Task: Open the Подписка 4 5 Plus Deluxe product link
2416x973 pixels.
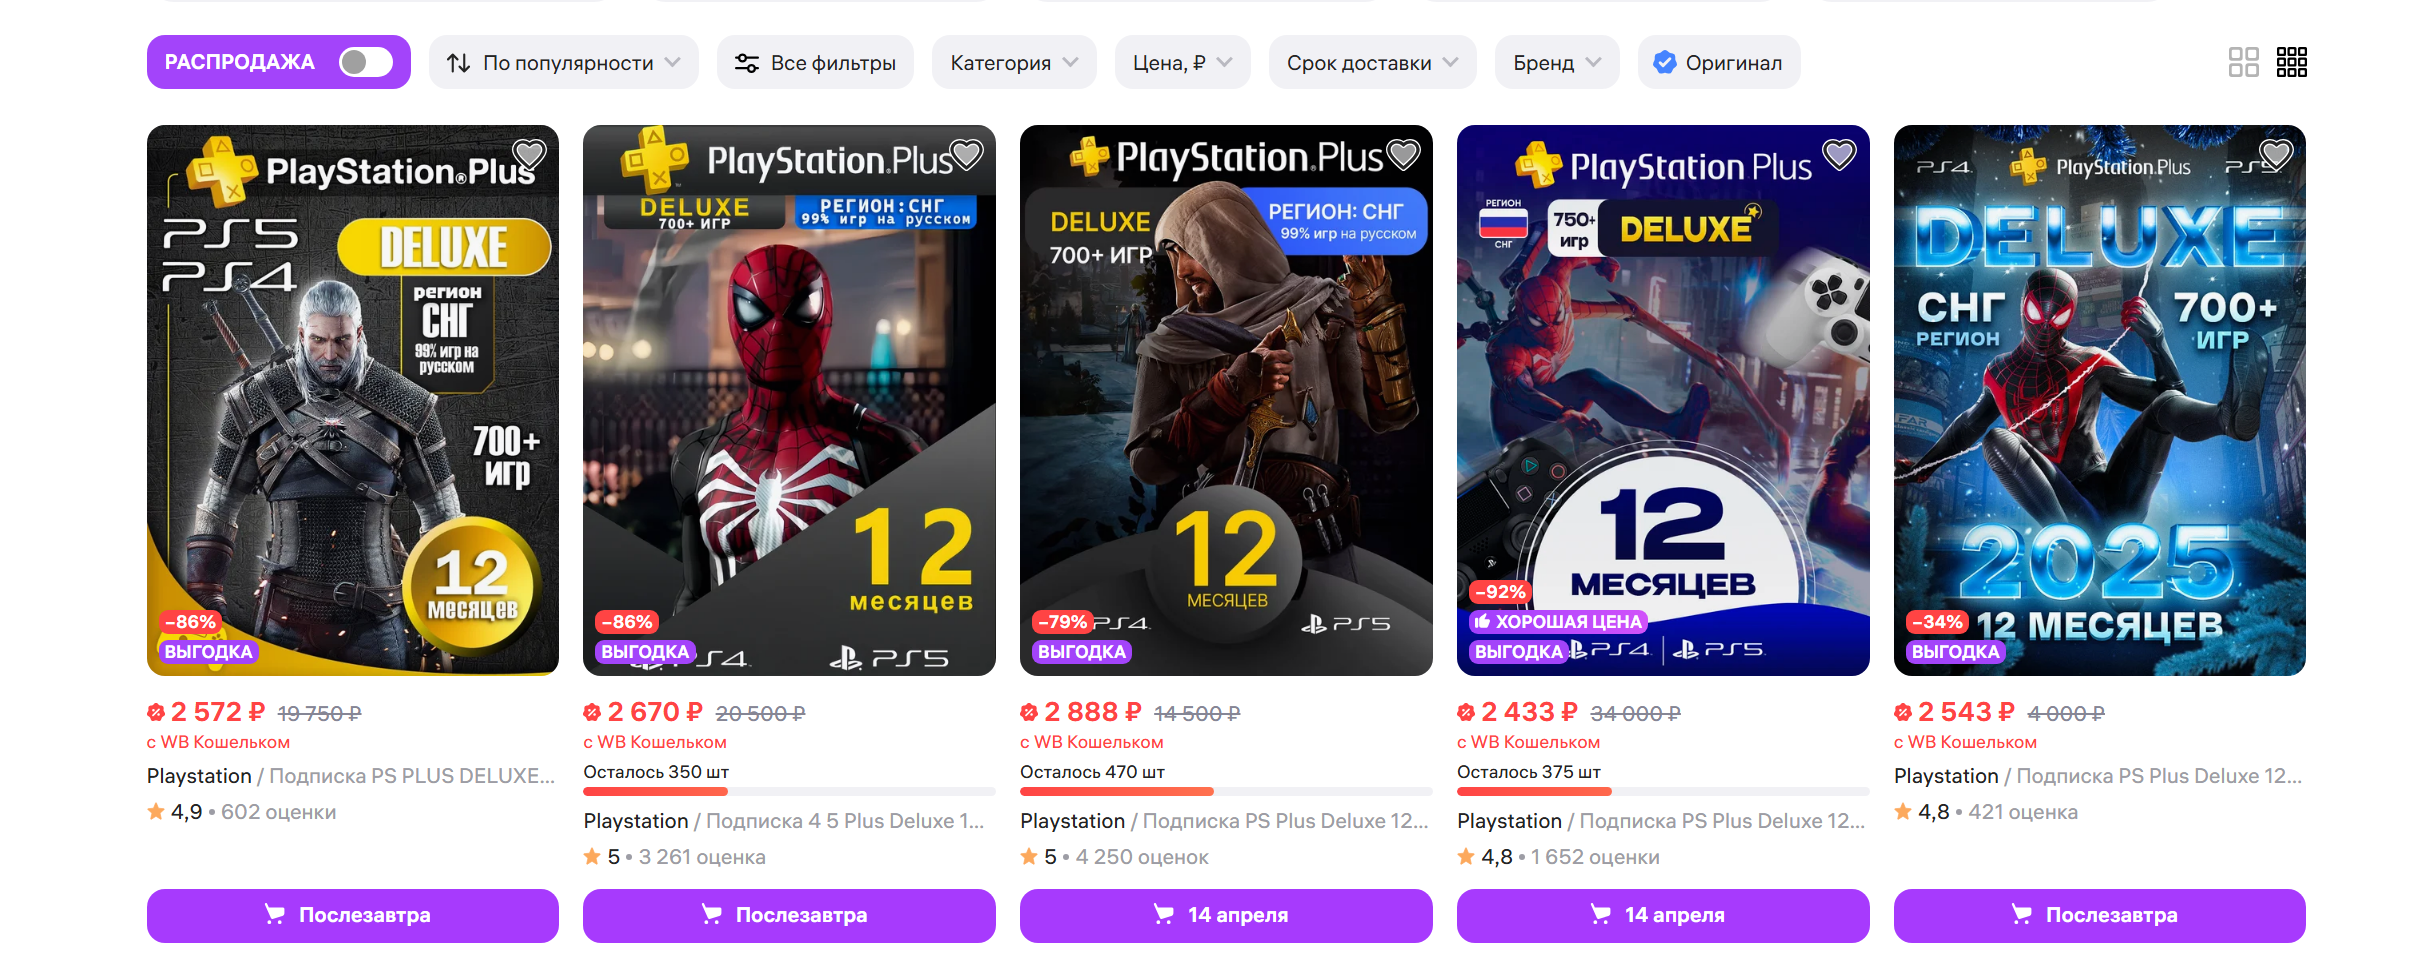Action: 844,821
